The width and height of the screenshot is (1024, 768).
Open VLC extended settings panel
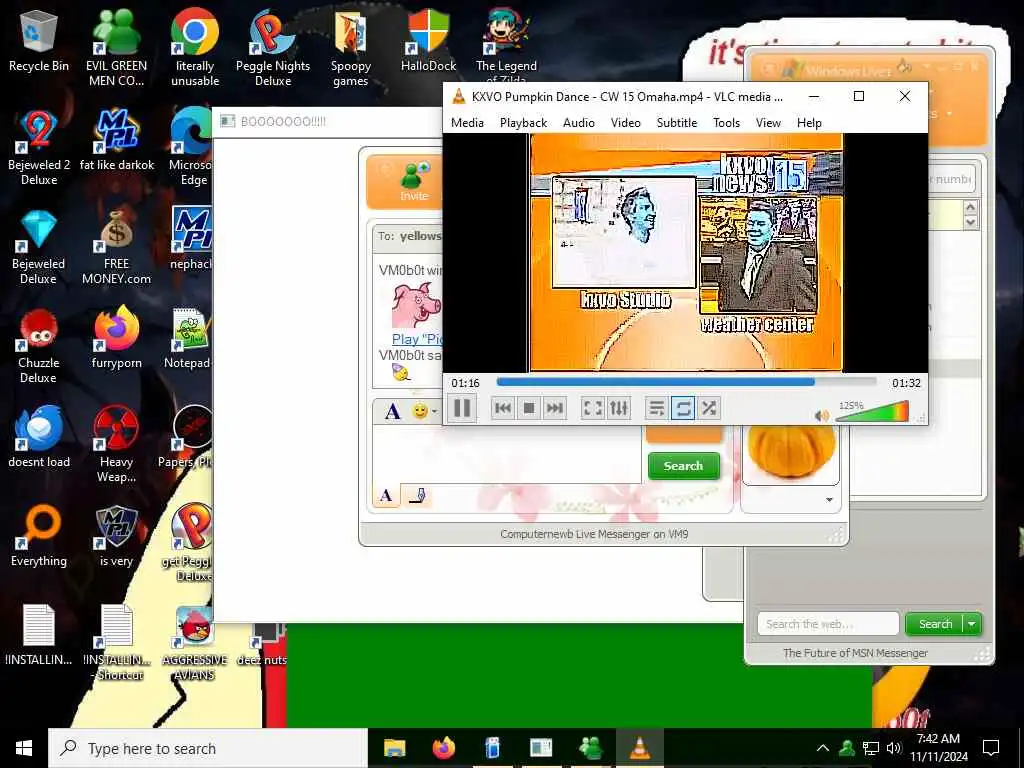(618, 408)
